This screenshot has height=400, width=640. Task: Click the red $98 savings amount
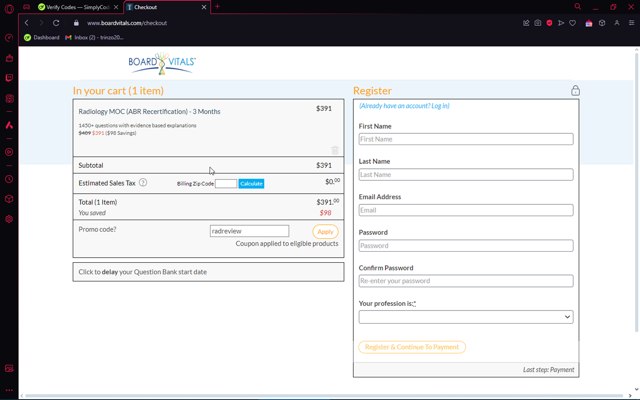[325, 213]
